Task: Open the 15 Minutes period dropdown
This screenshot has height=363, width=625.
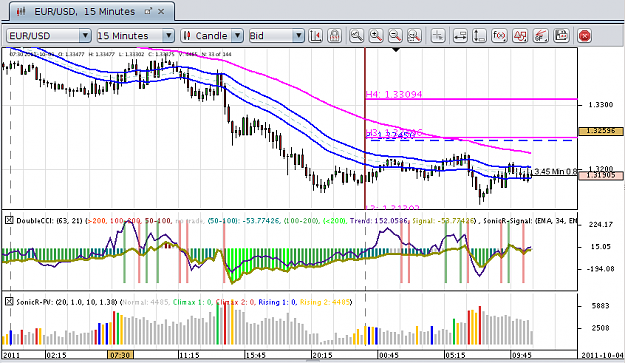Action: [x=136, y=36]
